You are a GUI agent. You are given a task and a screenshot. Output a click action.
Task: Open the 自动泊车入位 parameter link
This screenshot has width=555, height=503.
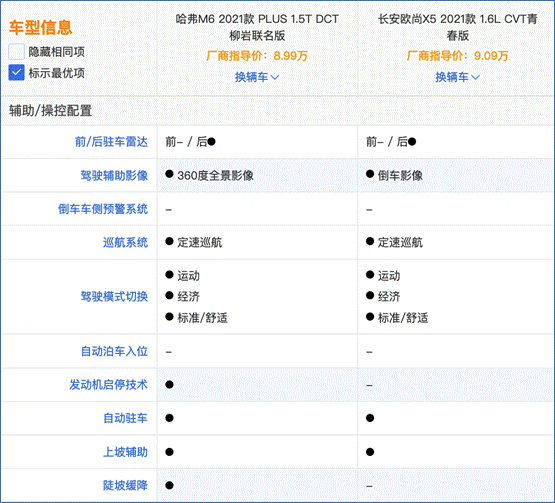click(x=114, y=351)
